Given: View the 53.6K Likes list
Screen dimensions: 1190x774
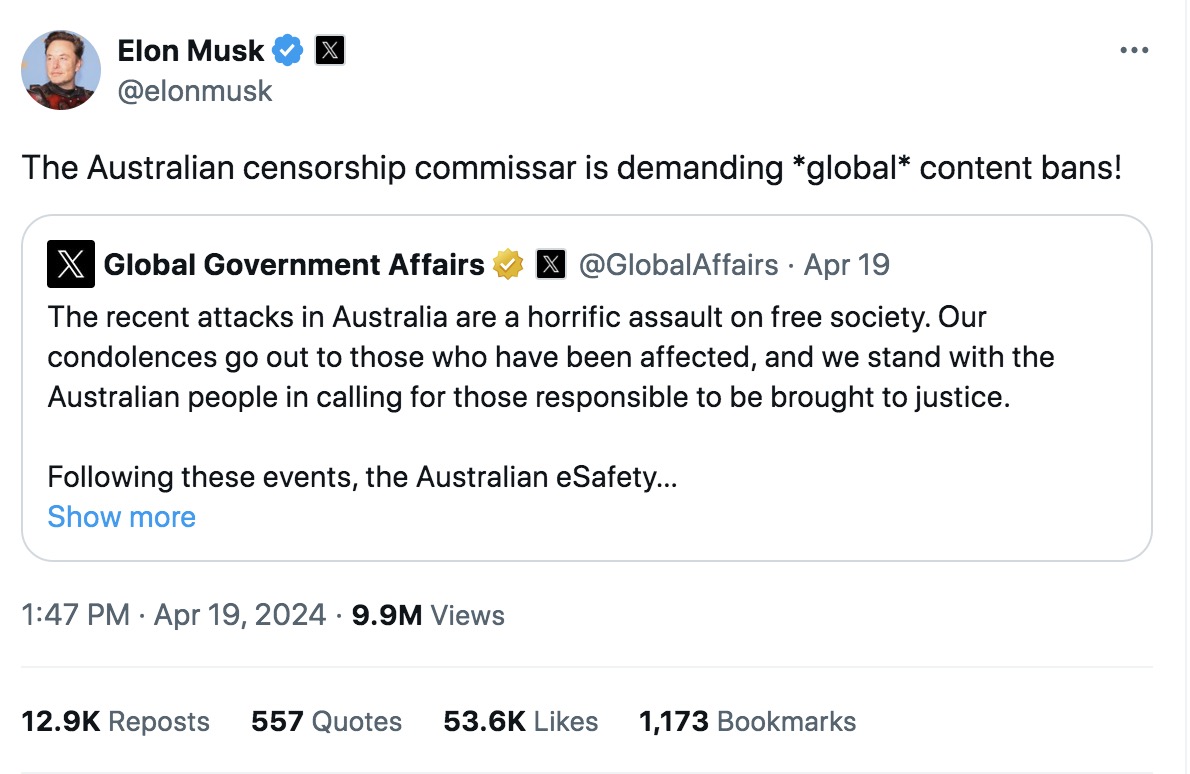Looking at the screenshot, I should (520, 721).
